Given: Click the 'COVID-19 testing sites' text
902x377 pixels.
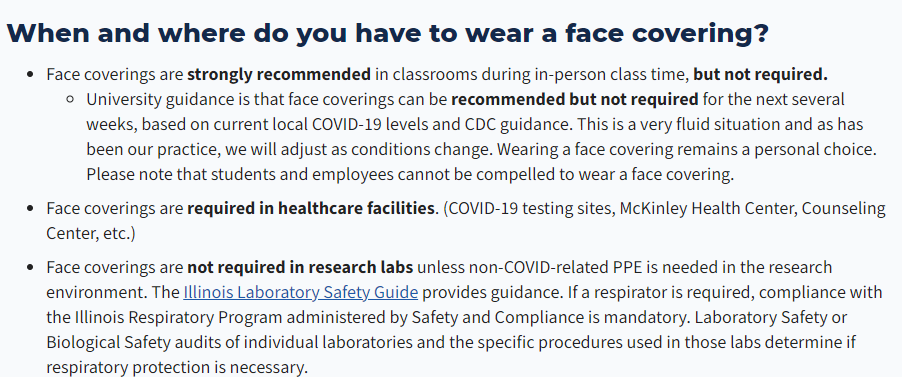Looking at the screenshot, I should point(530,208).
